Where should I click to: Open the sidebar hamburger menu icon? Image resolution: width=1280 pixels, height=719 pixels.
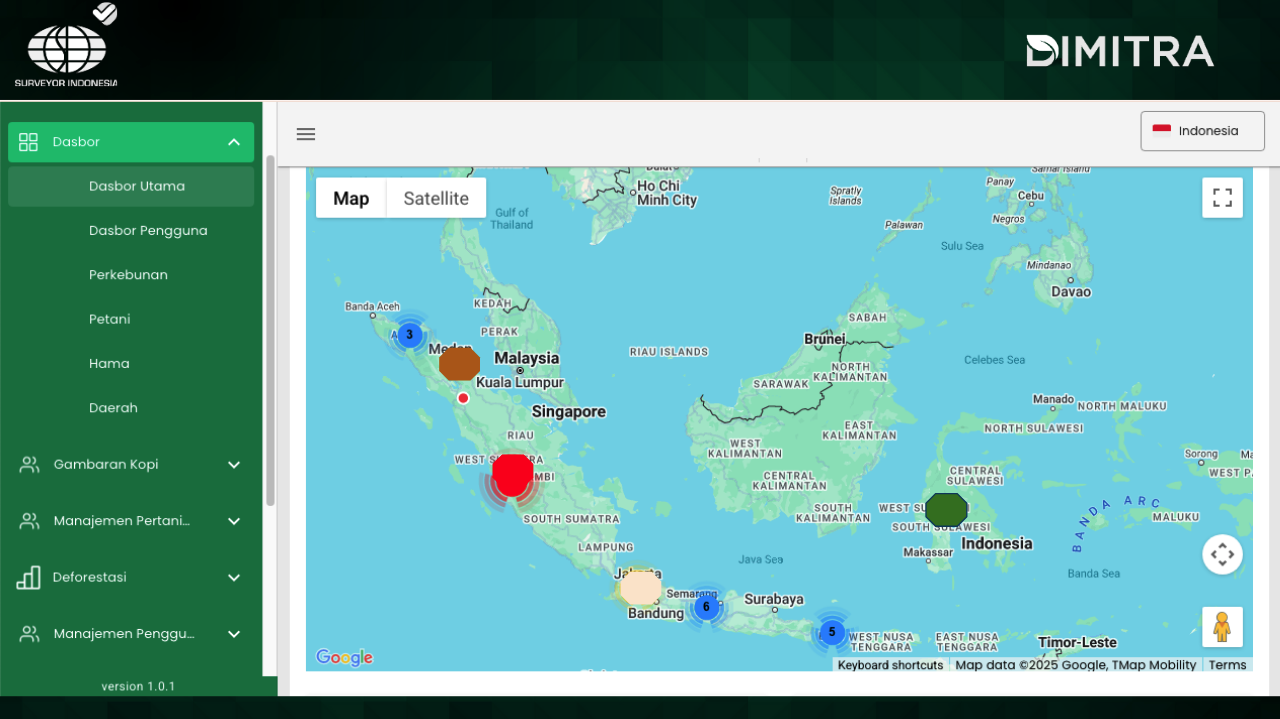[x=305, y=133]
